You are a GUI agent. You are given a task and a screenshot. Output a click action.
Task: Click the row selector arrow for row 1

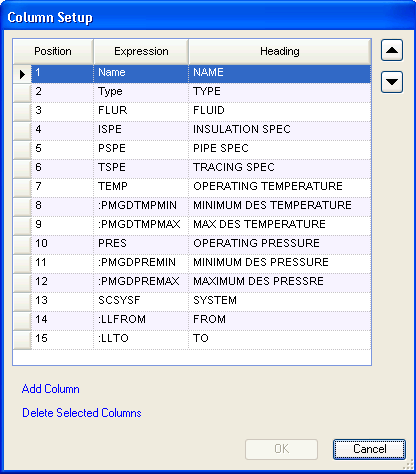point(22,74)
